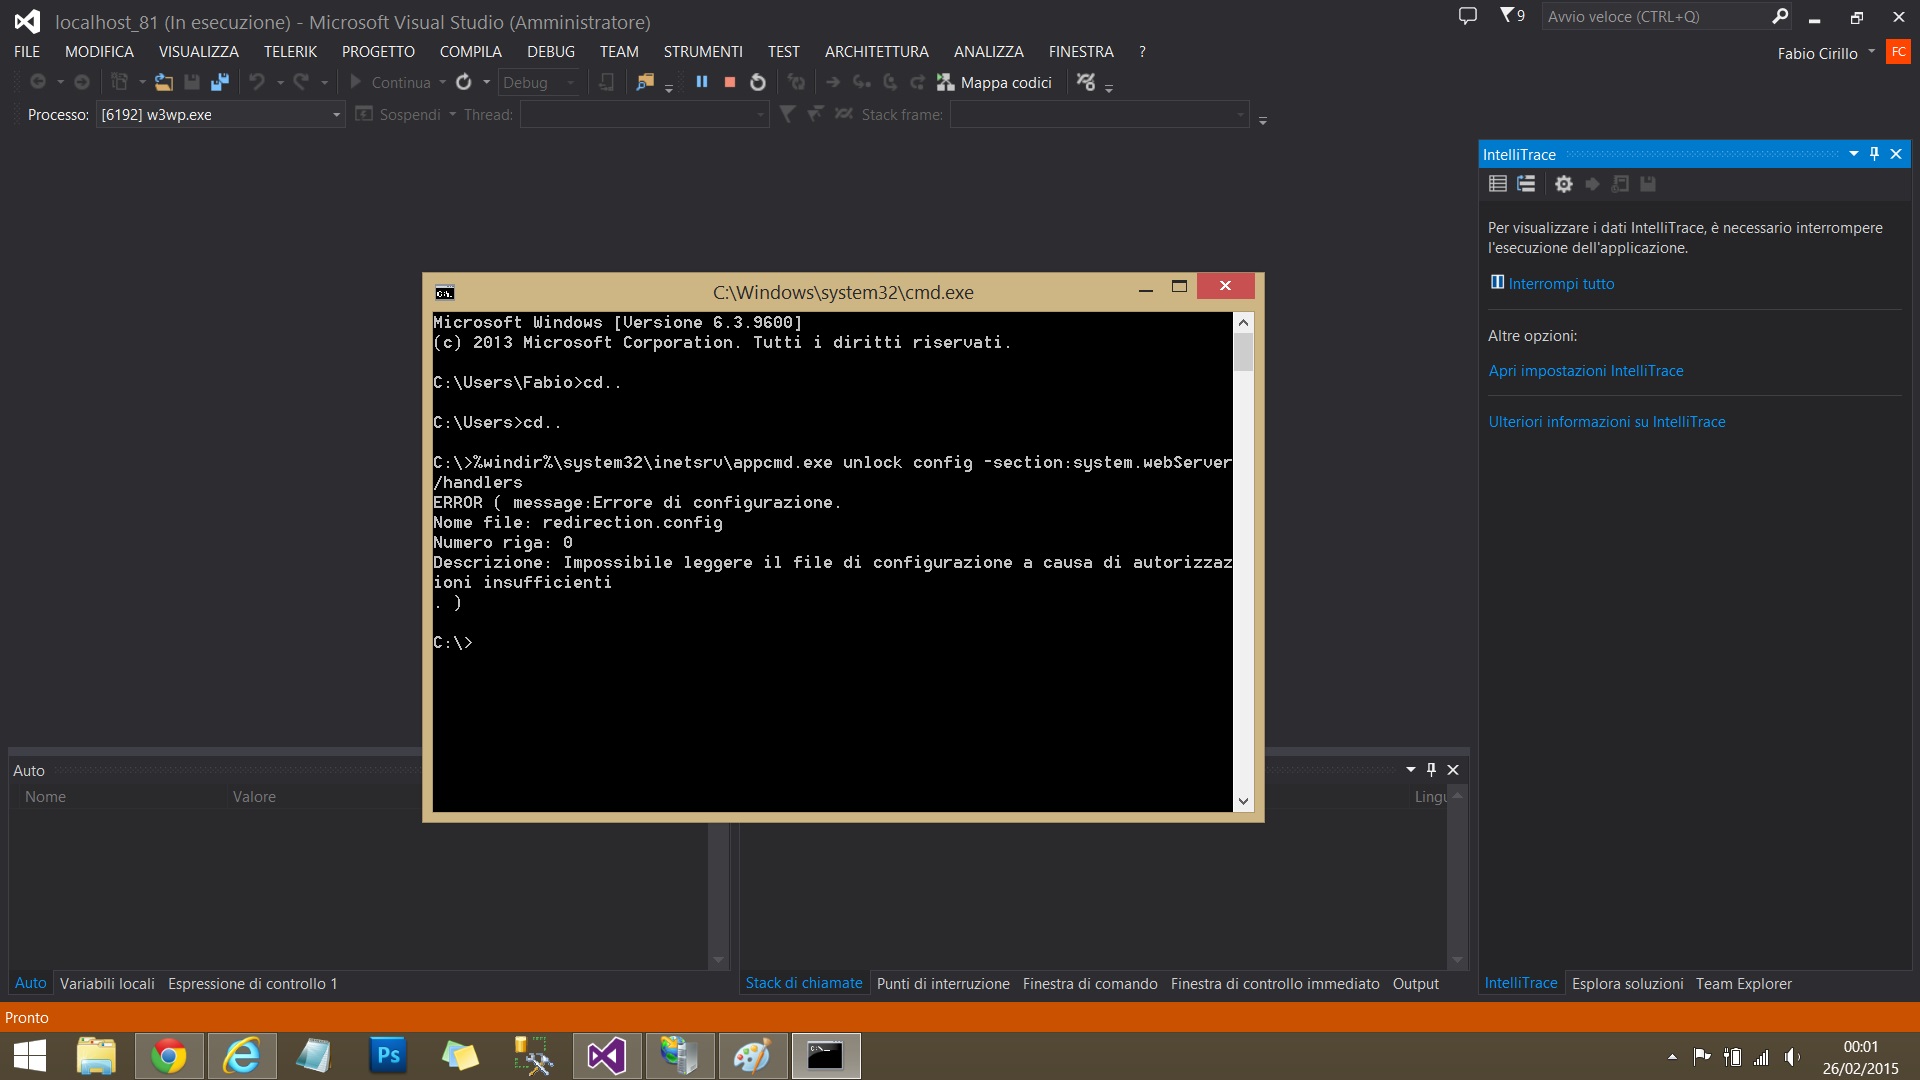This screenshot has width=1920, height=1080.
Task: Click the Pause debugging (Interrompi tutto) toolbar icon
Action: coord(702,82)
